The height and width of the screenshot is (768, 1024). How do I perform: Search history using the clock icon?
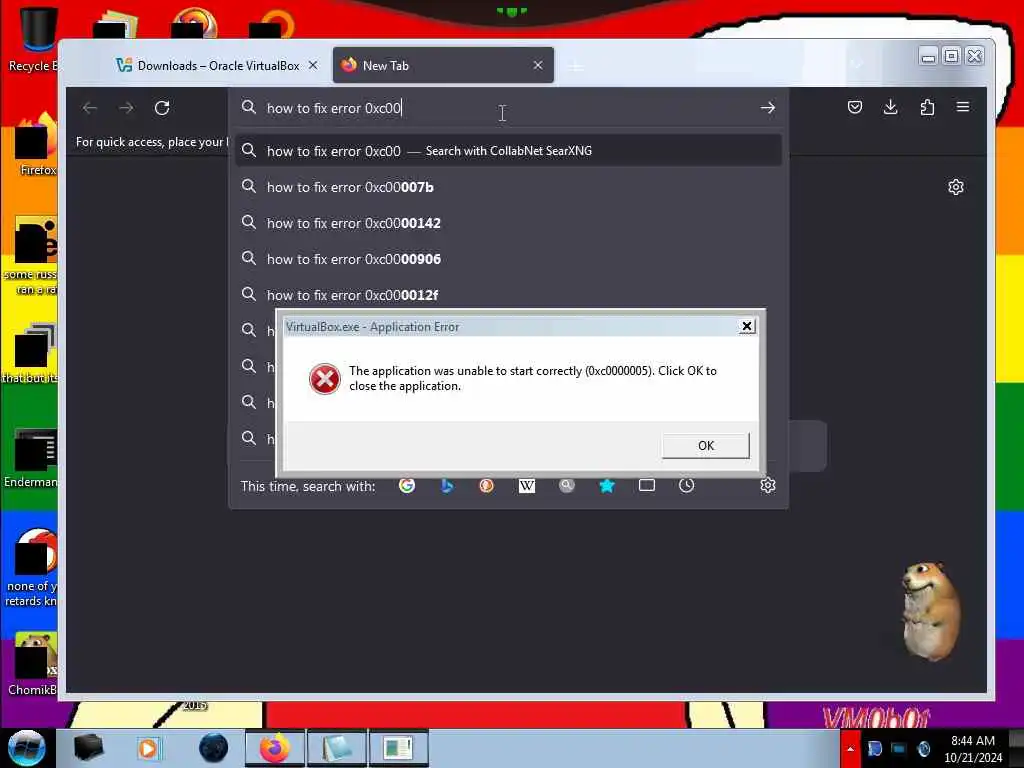[x=686, y=485]
